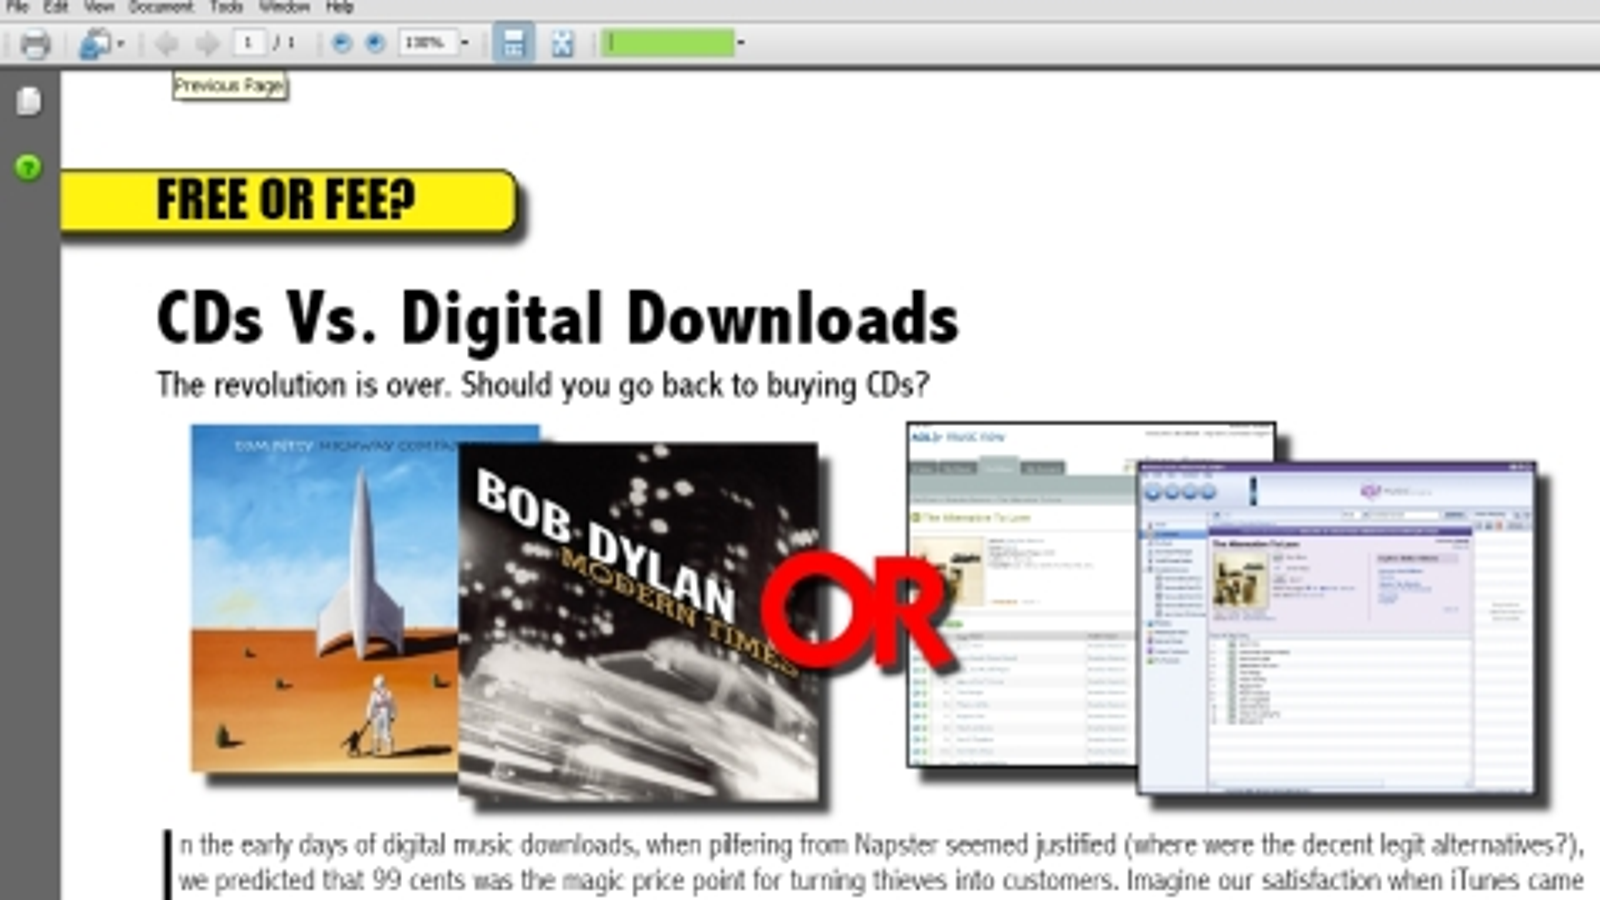The image size is (1600, 900).
Task: Open the Window menu
Action: [x=284, y=6]
